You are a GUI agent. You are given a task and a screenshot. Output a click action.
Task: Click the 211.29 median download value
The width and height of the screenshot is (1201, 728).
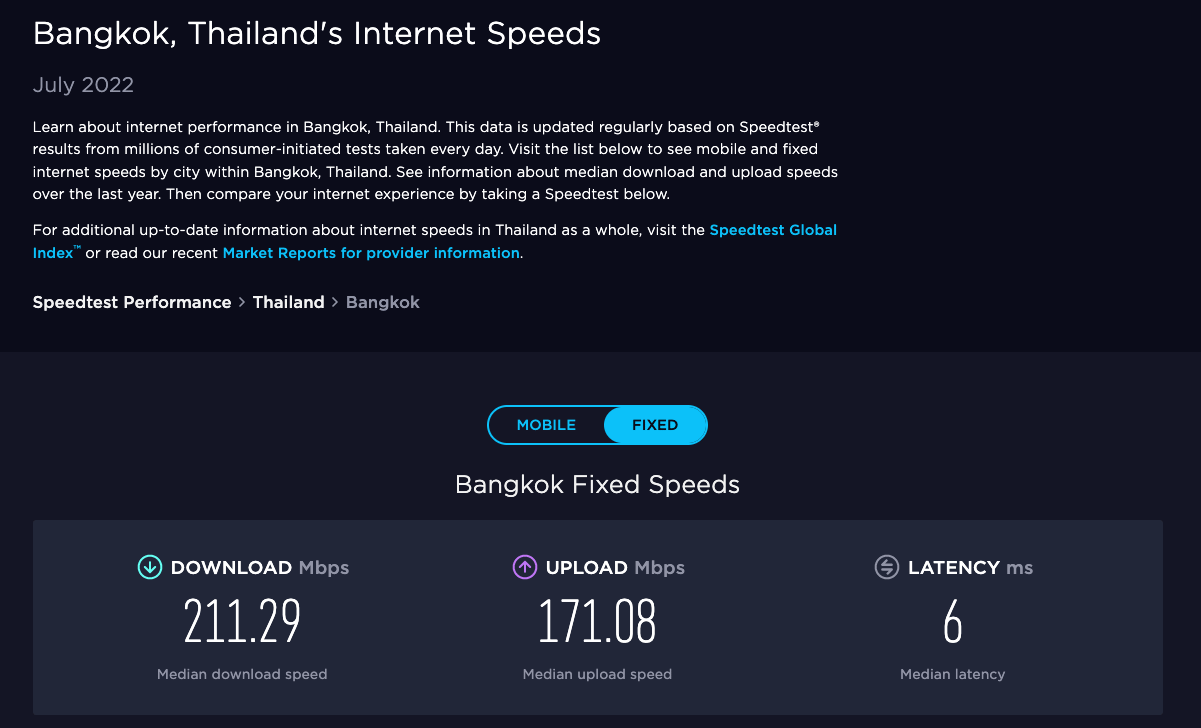click(x=242, y=621)
